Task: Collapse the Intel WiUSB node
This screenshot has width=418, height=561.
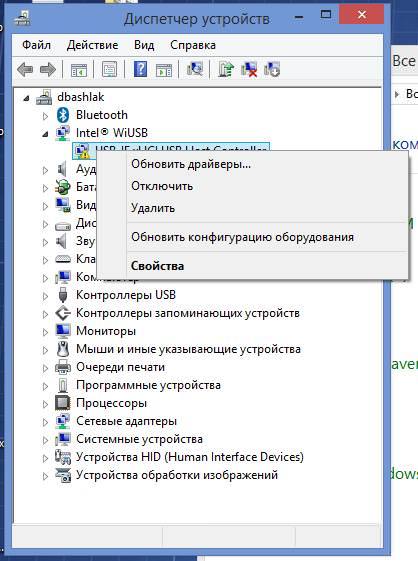Action: click(x=45, y=134)
